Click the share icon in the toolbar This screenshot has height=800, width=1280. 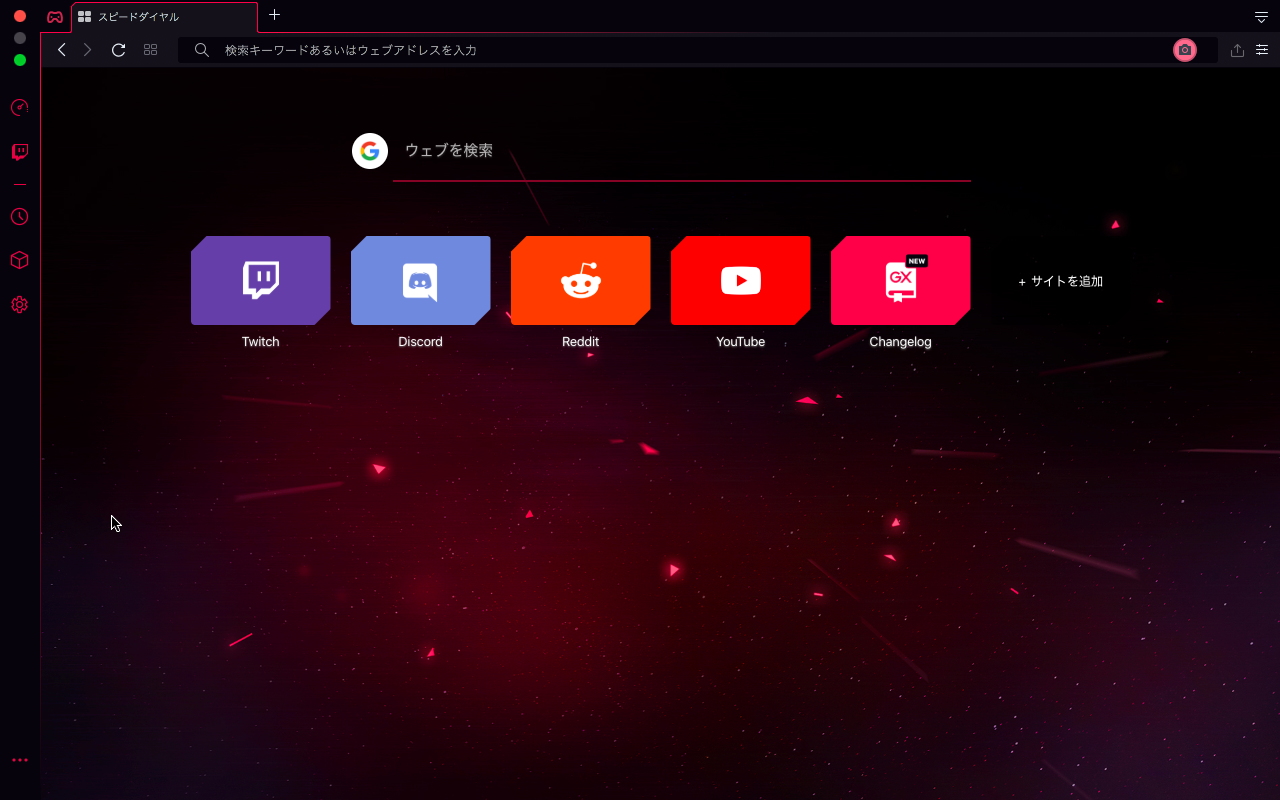[1237, 50]
